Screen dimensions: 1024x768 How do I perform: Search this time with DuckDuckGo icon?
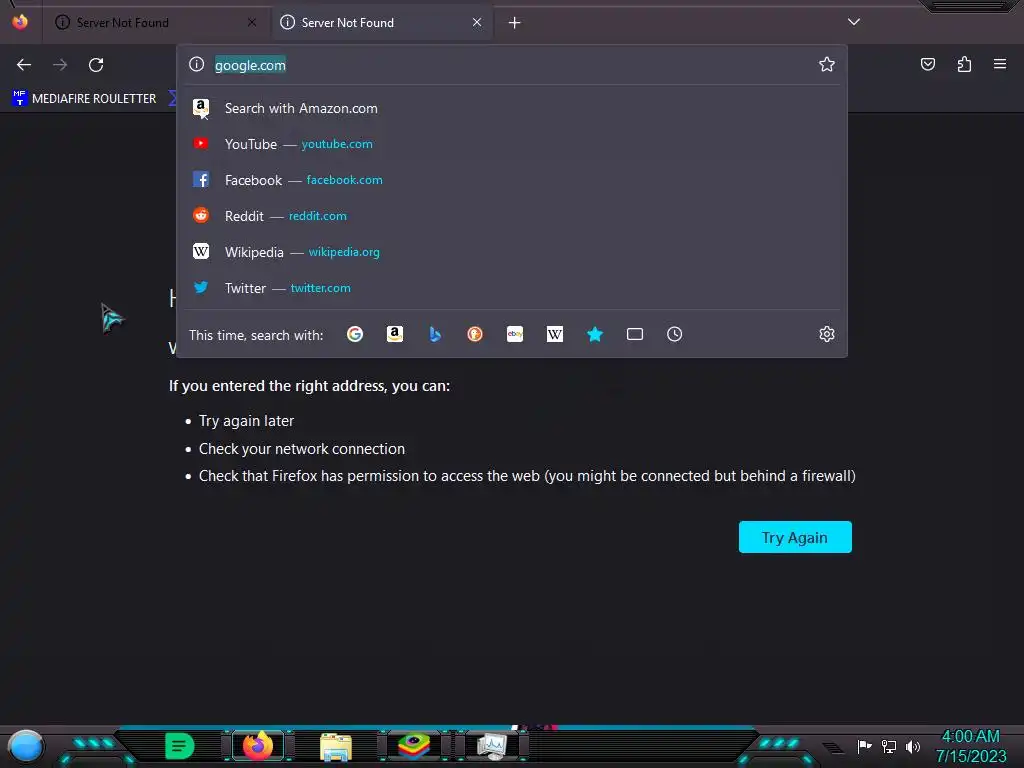pyautogui.click(x=475, y=334)
